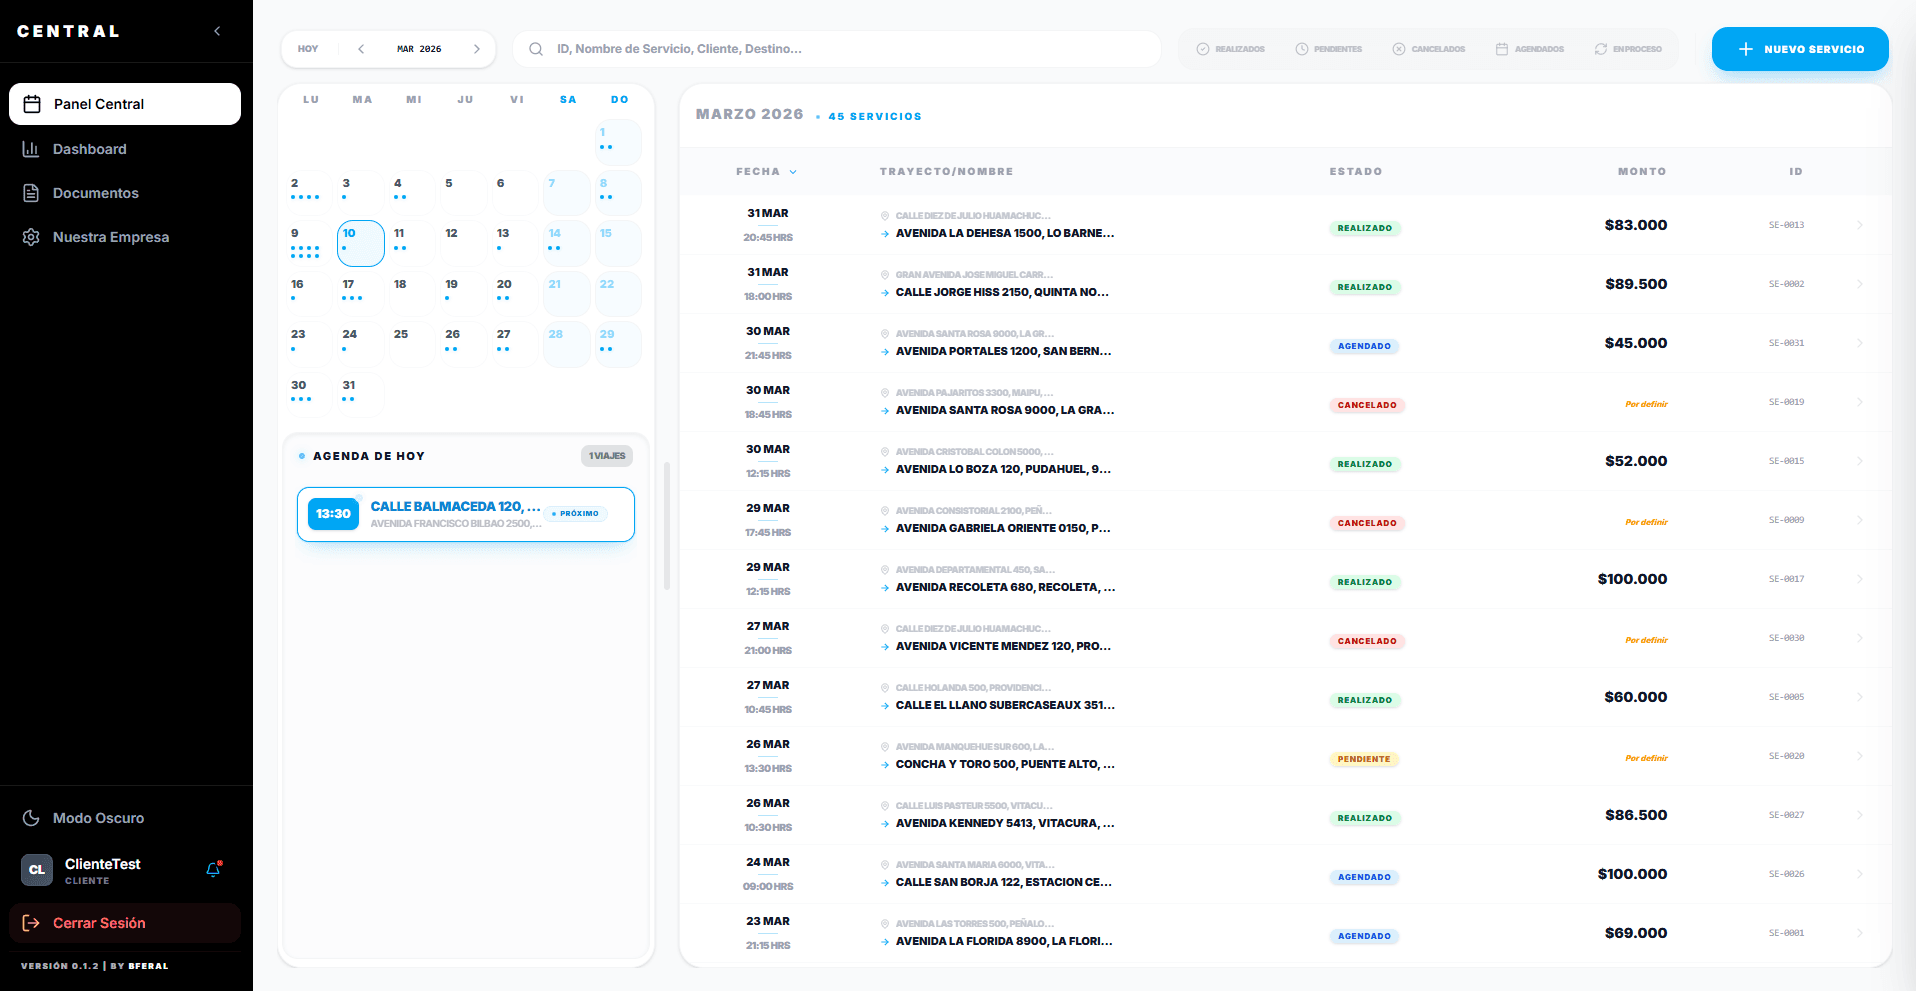Click the logout icon beside Cerrar Sesión
This screenshot has width=1916, height=991.
(x=31, y=923)
